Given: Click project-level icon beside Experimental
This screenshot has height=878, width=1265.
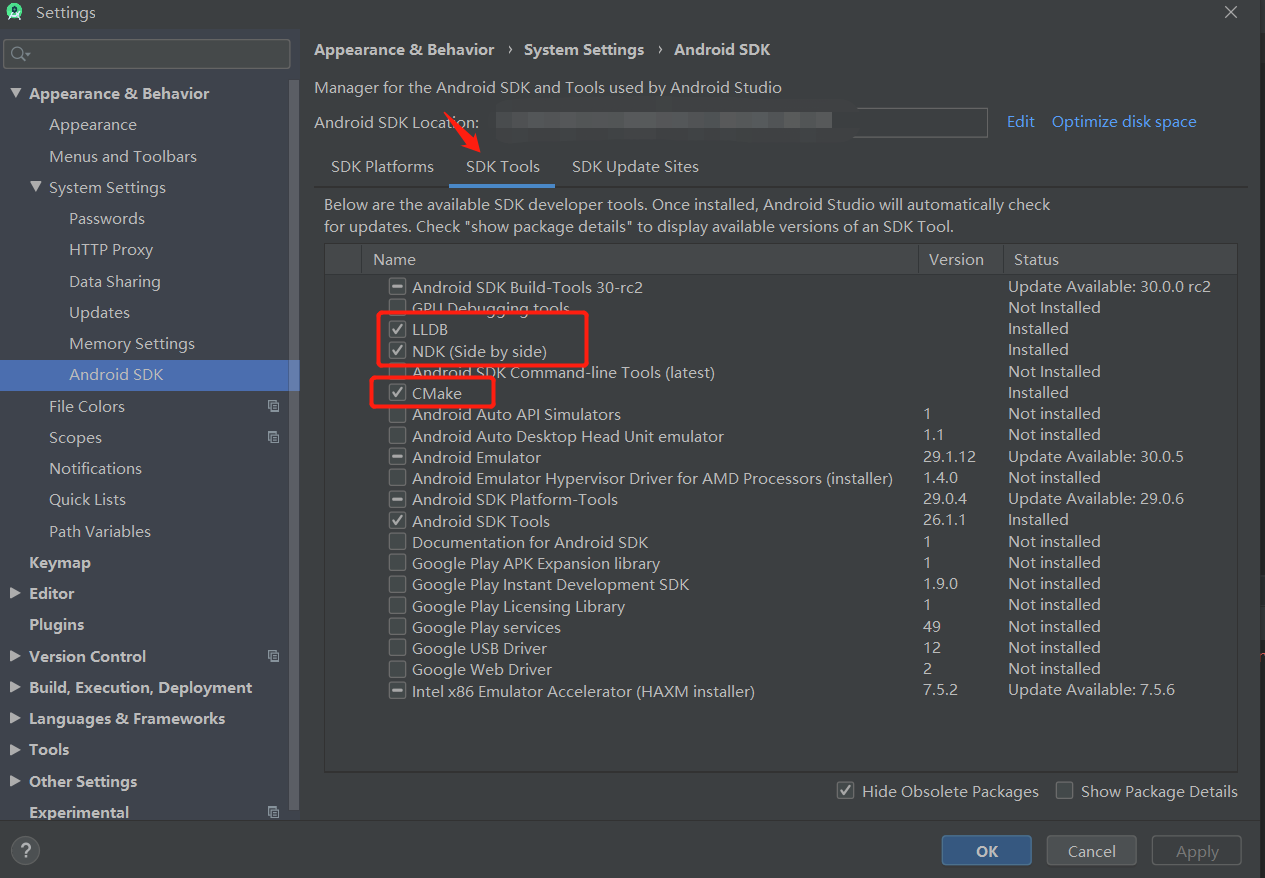Looking at the screenshot, I should pos(273,812).
